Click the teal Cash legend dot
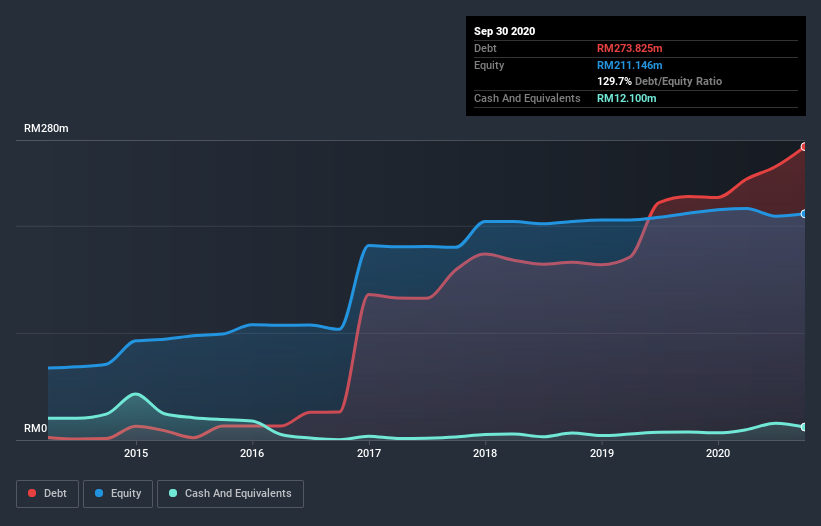 (173, 493)
